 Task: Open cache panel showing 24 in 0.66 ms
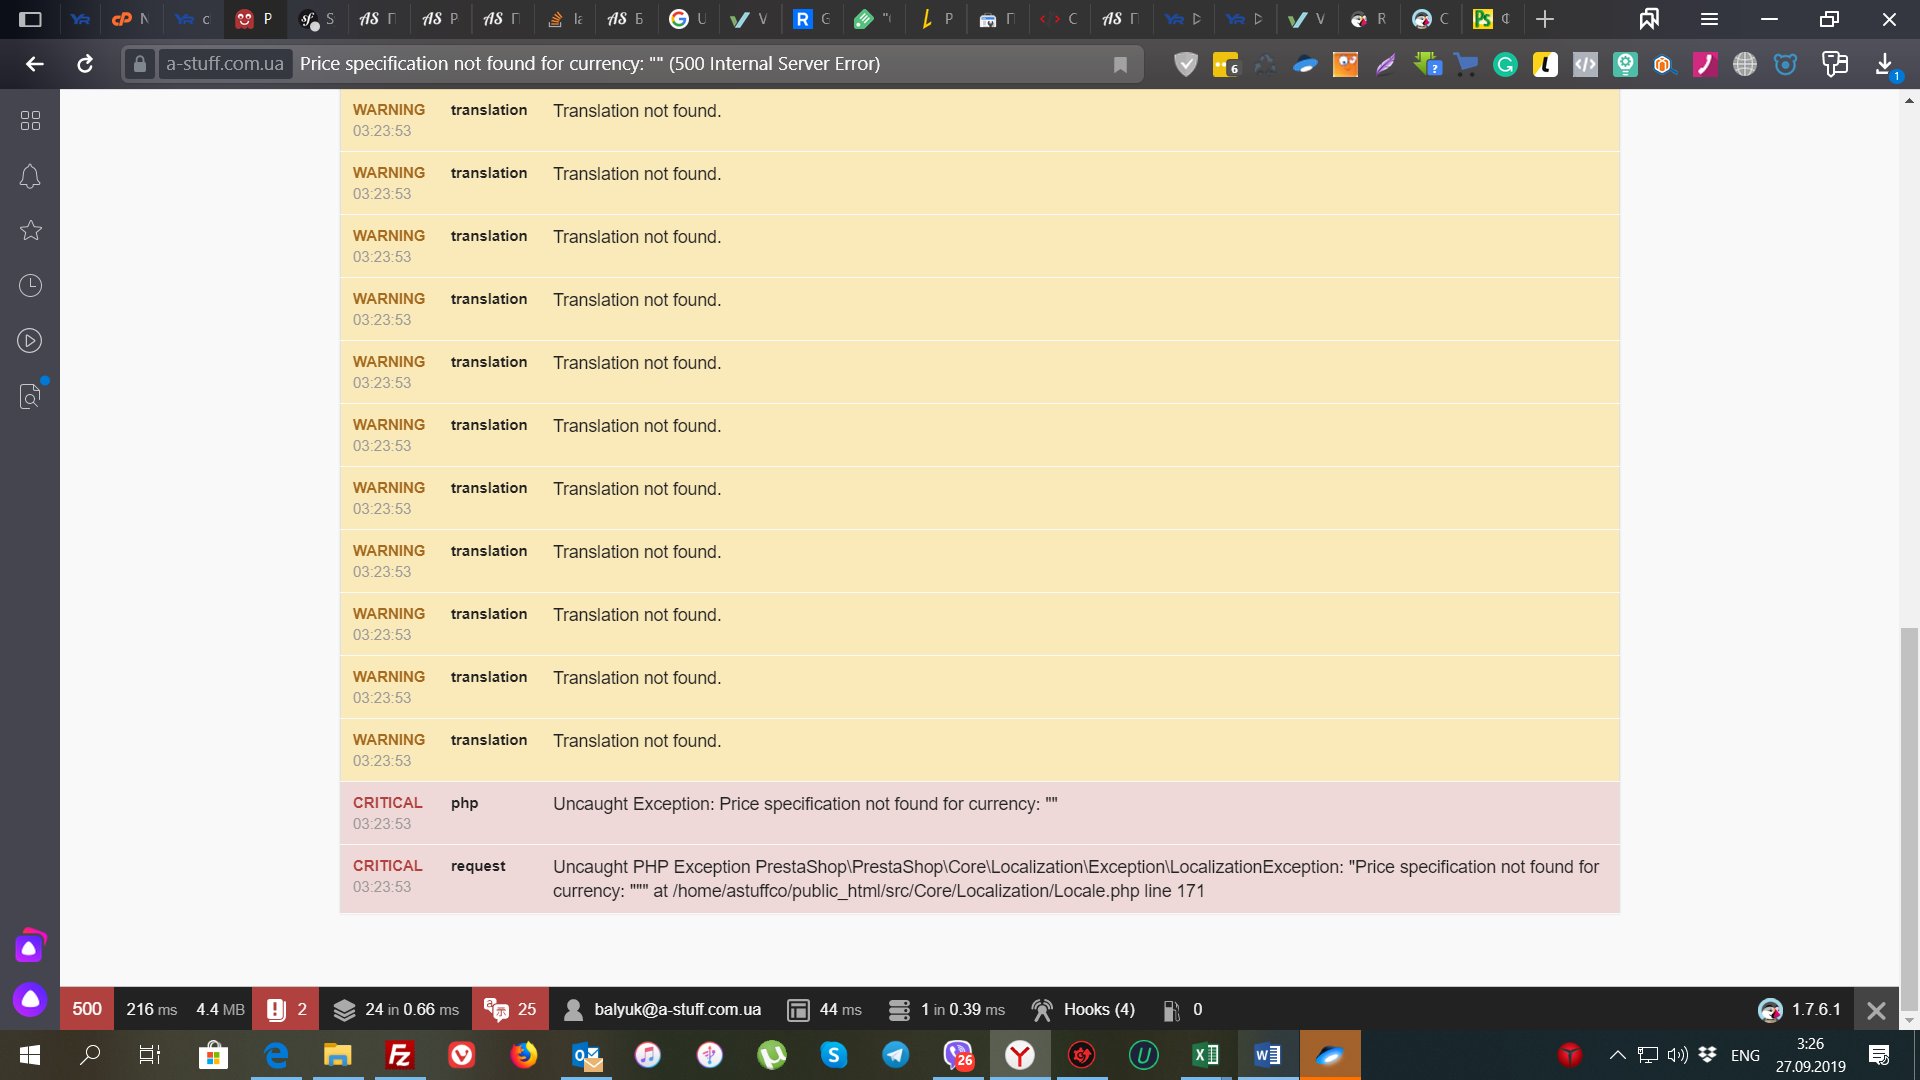pos(396,1009)
